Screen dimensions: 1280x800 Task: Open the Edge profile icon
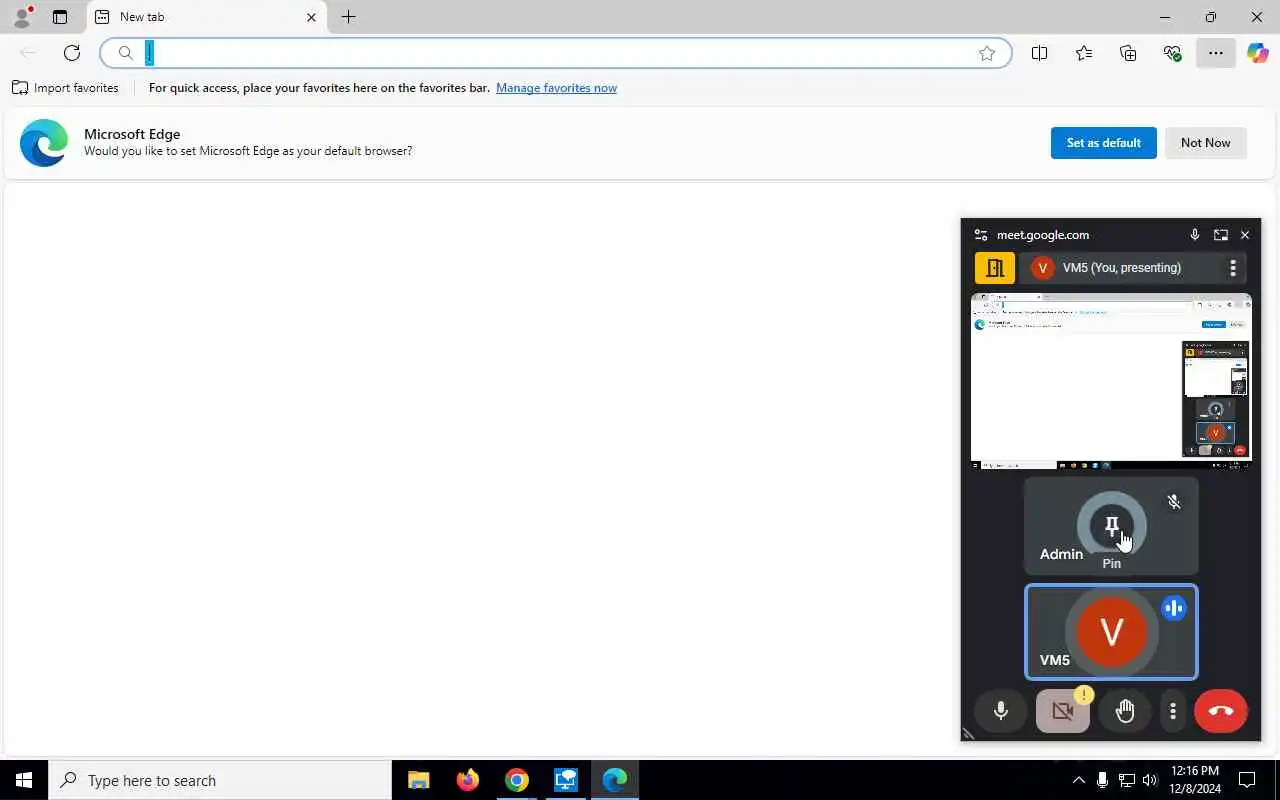point(21,17)
